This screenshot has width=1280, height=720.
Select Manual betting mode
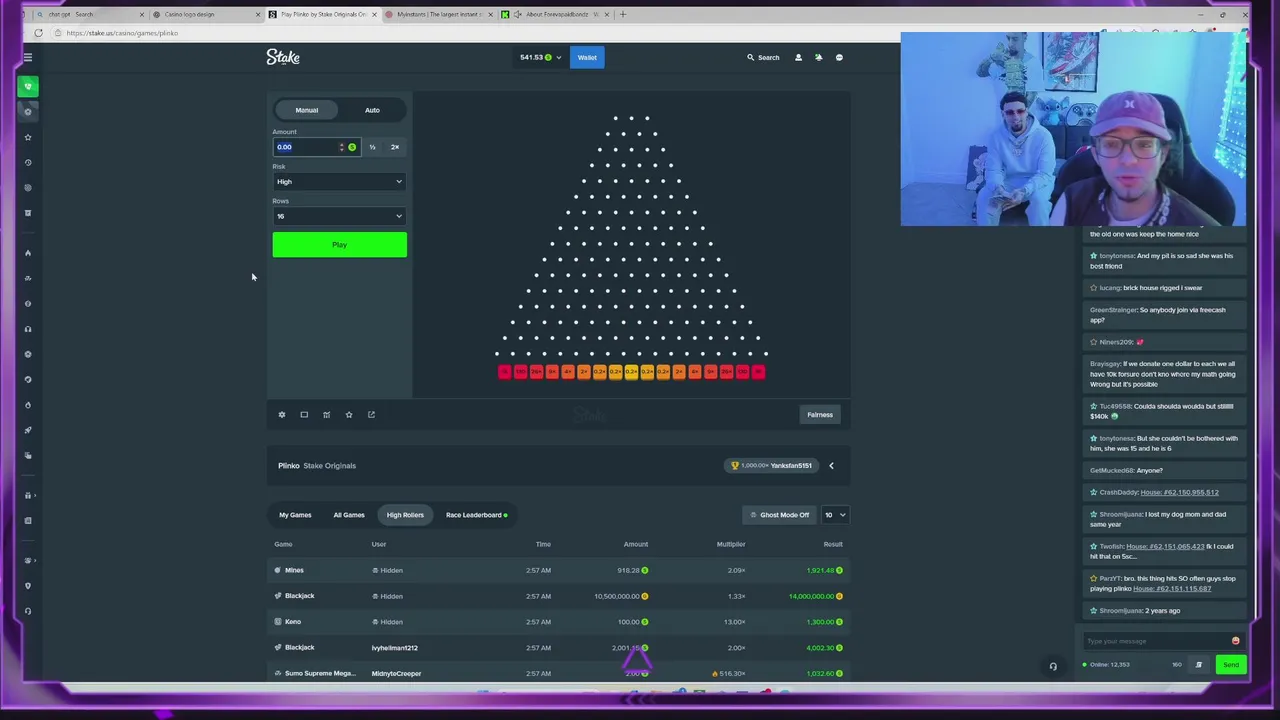pyautogui.click(x=307, y=110)
